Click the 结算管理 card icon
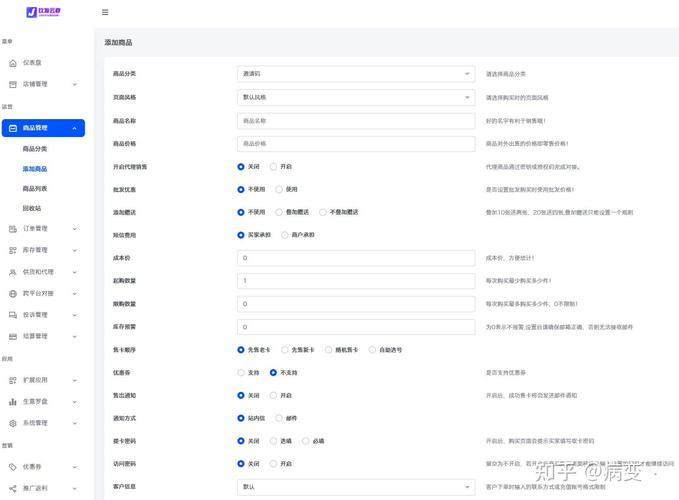The width and height of the screenshot is (679, 500). pos(13,336)
